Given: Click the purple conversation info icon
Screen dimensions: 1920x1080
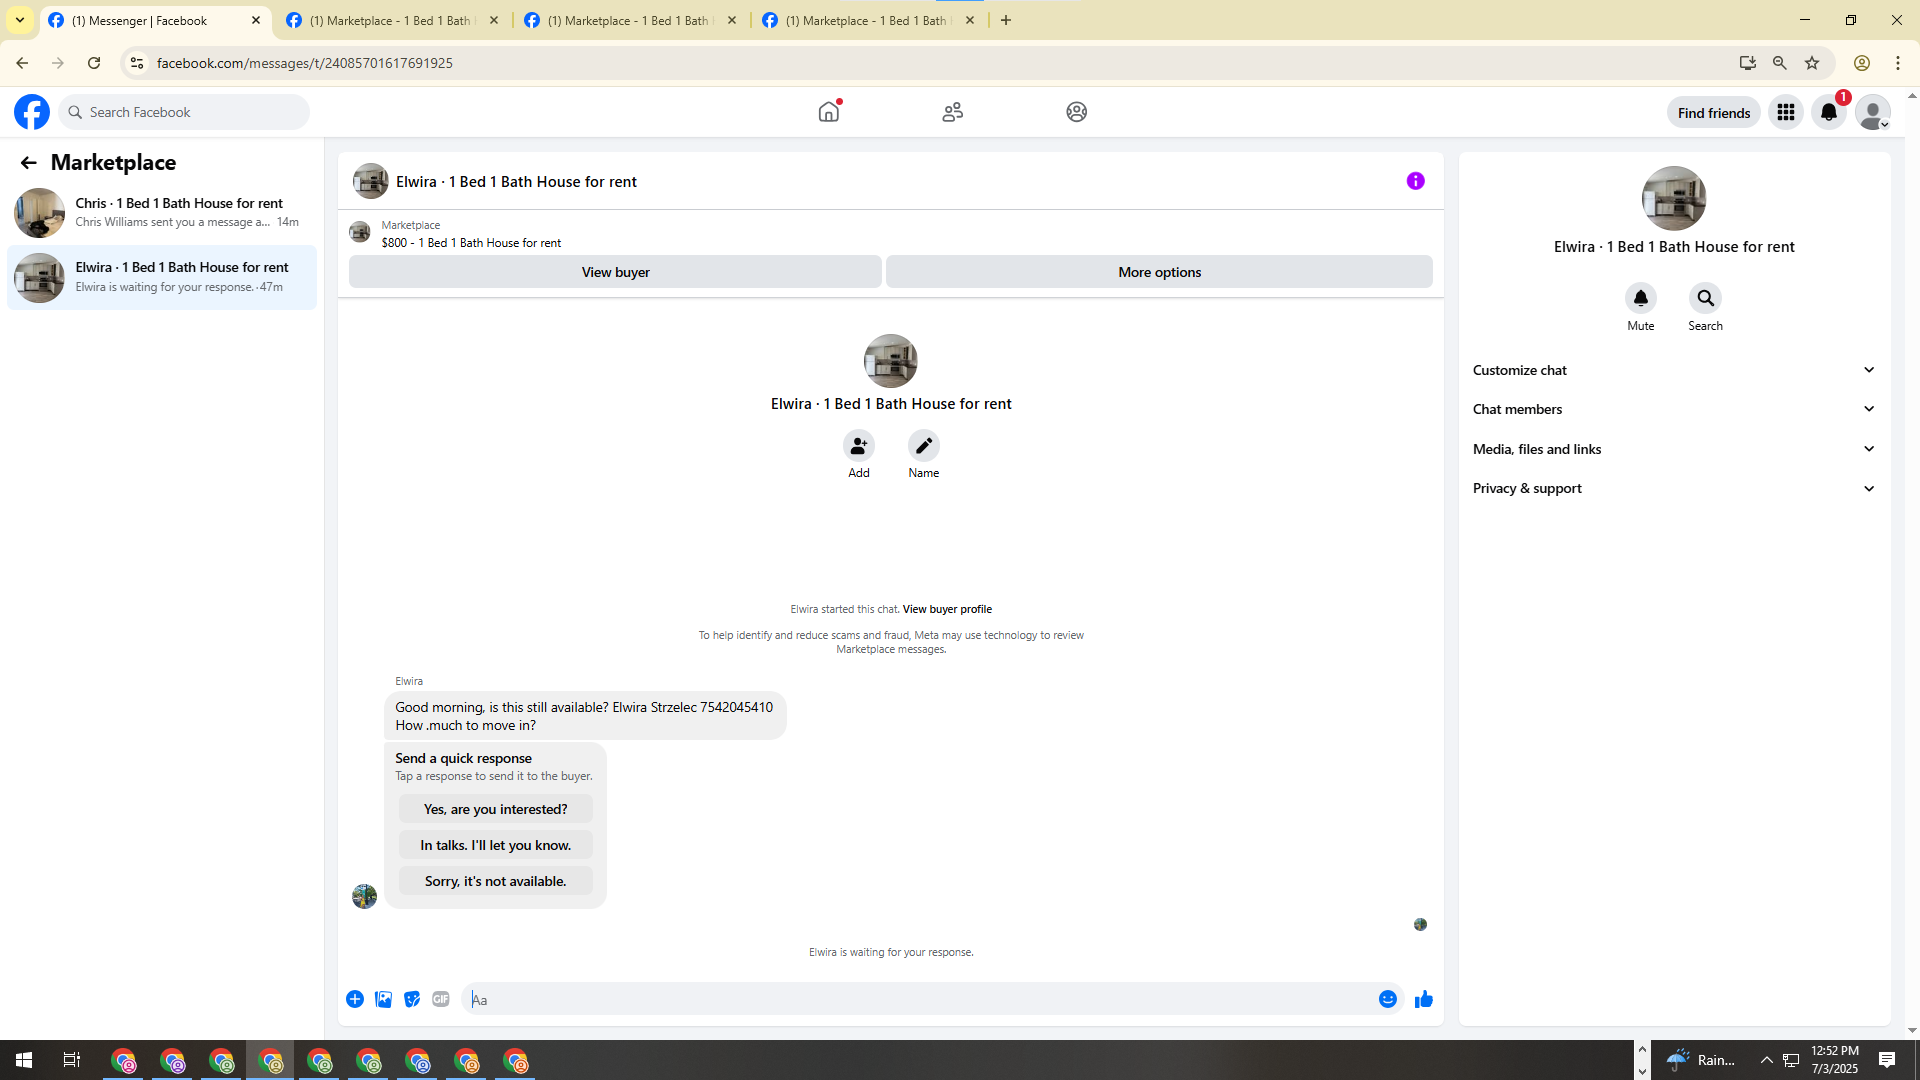Looking at the screenshot, I should coord(1415,181).
